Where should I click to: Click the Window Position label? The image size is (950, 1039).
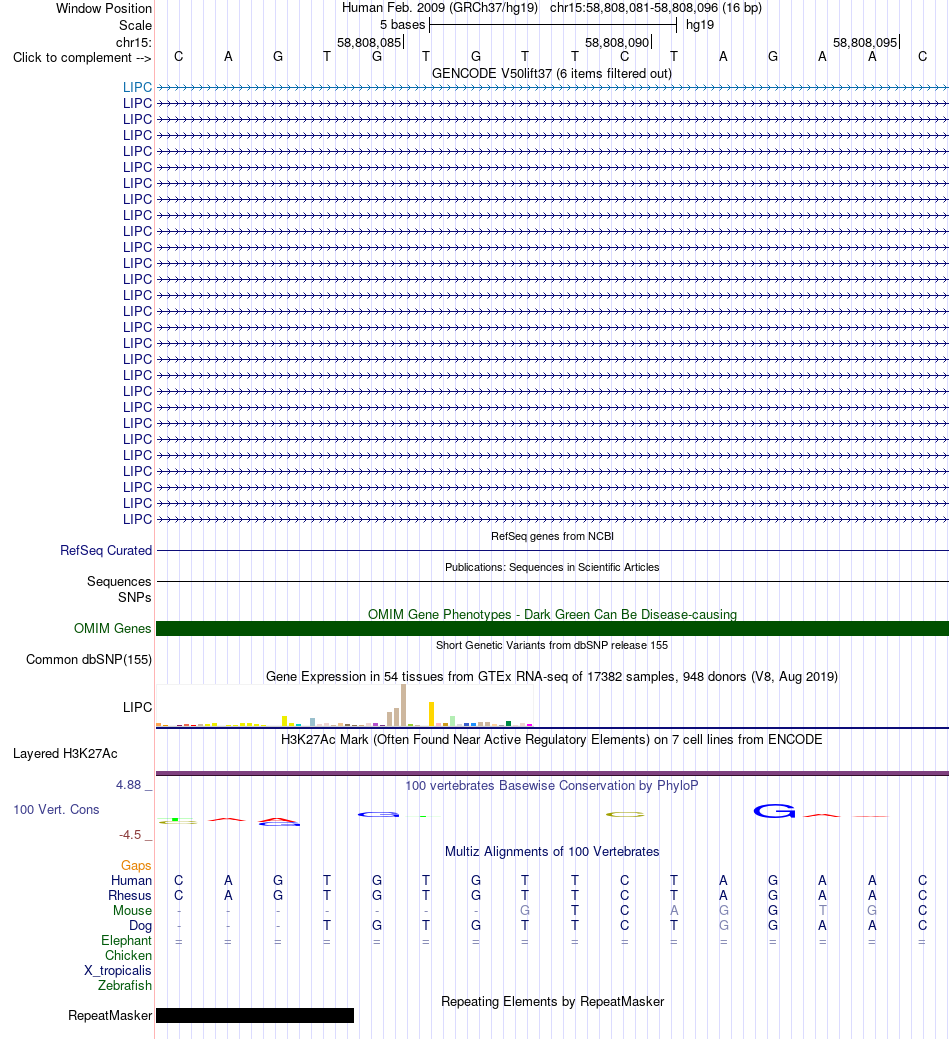coord(104,9)
